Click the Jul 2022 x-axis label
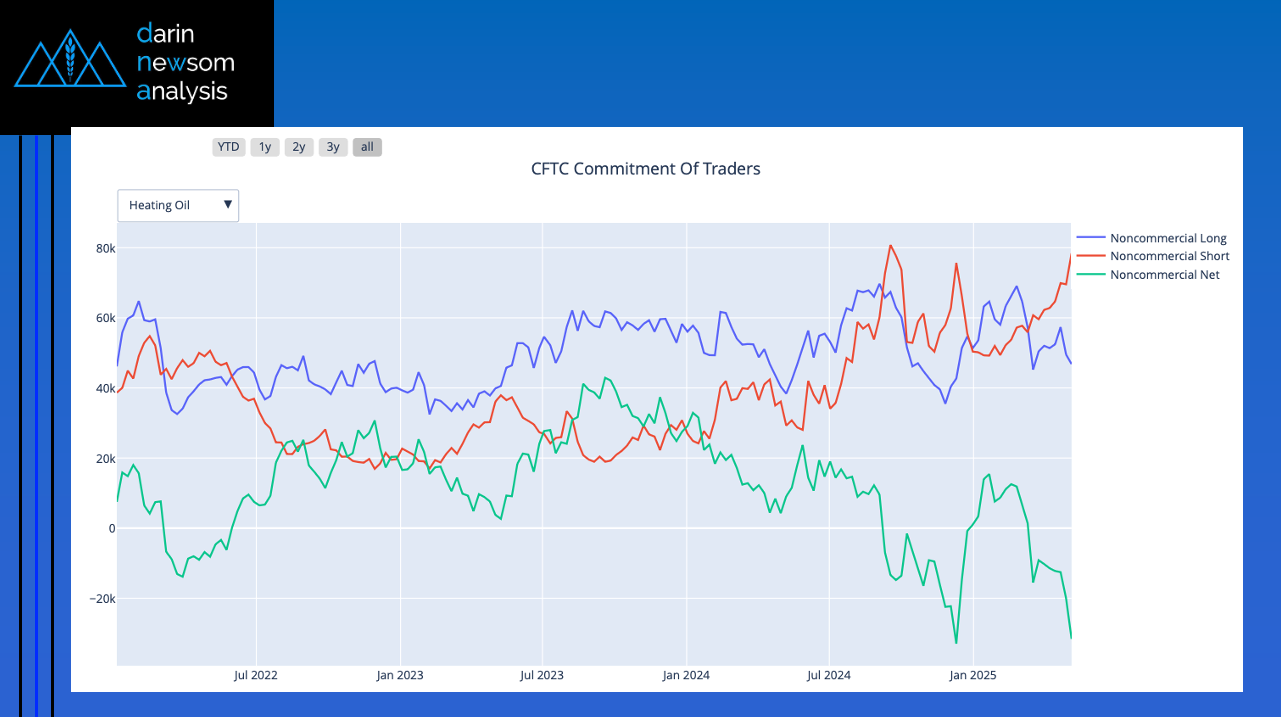 click(x=256, y=675)
